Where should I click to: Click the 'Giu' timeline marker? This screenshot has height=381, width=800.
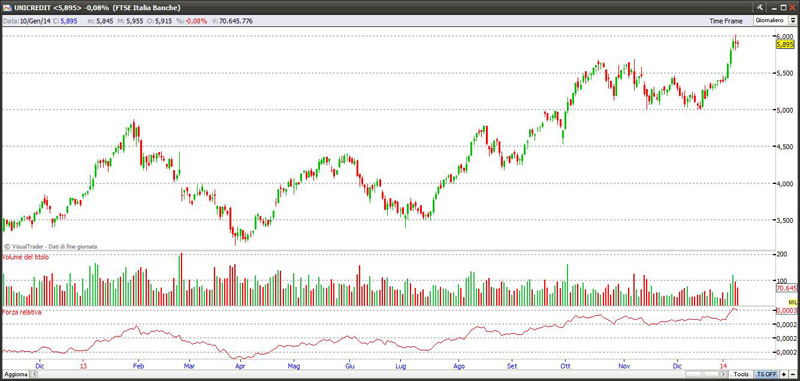pyautogui.click(x=349, y=366)
